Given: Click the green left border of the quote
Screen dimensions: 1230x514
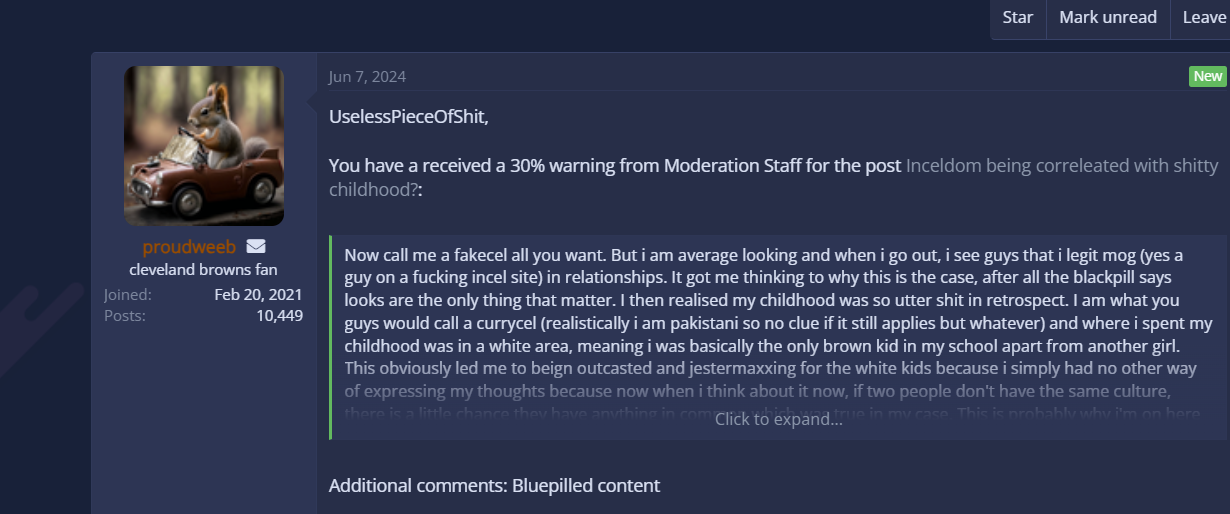Looking at the screenshot, I should tap(331, 337).
